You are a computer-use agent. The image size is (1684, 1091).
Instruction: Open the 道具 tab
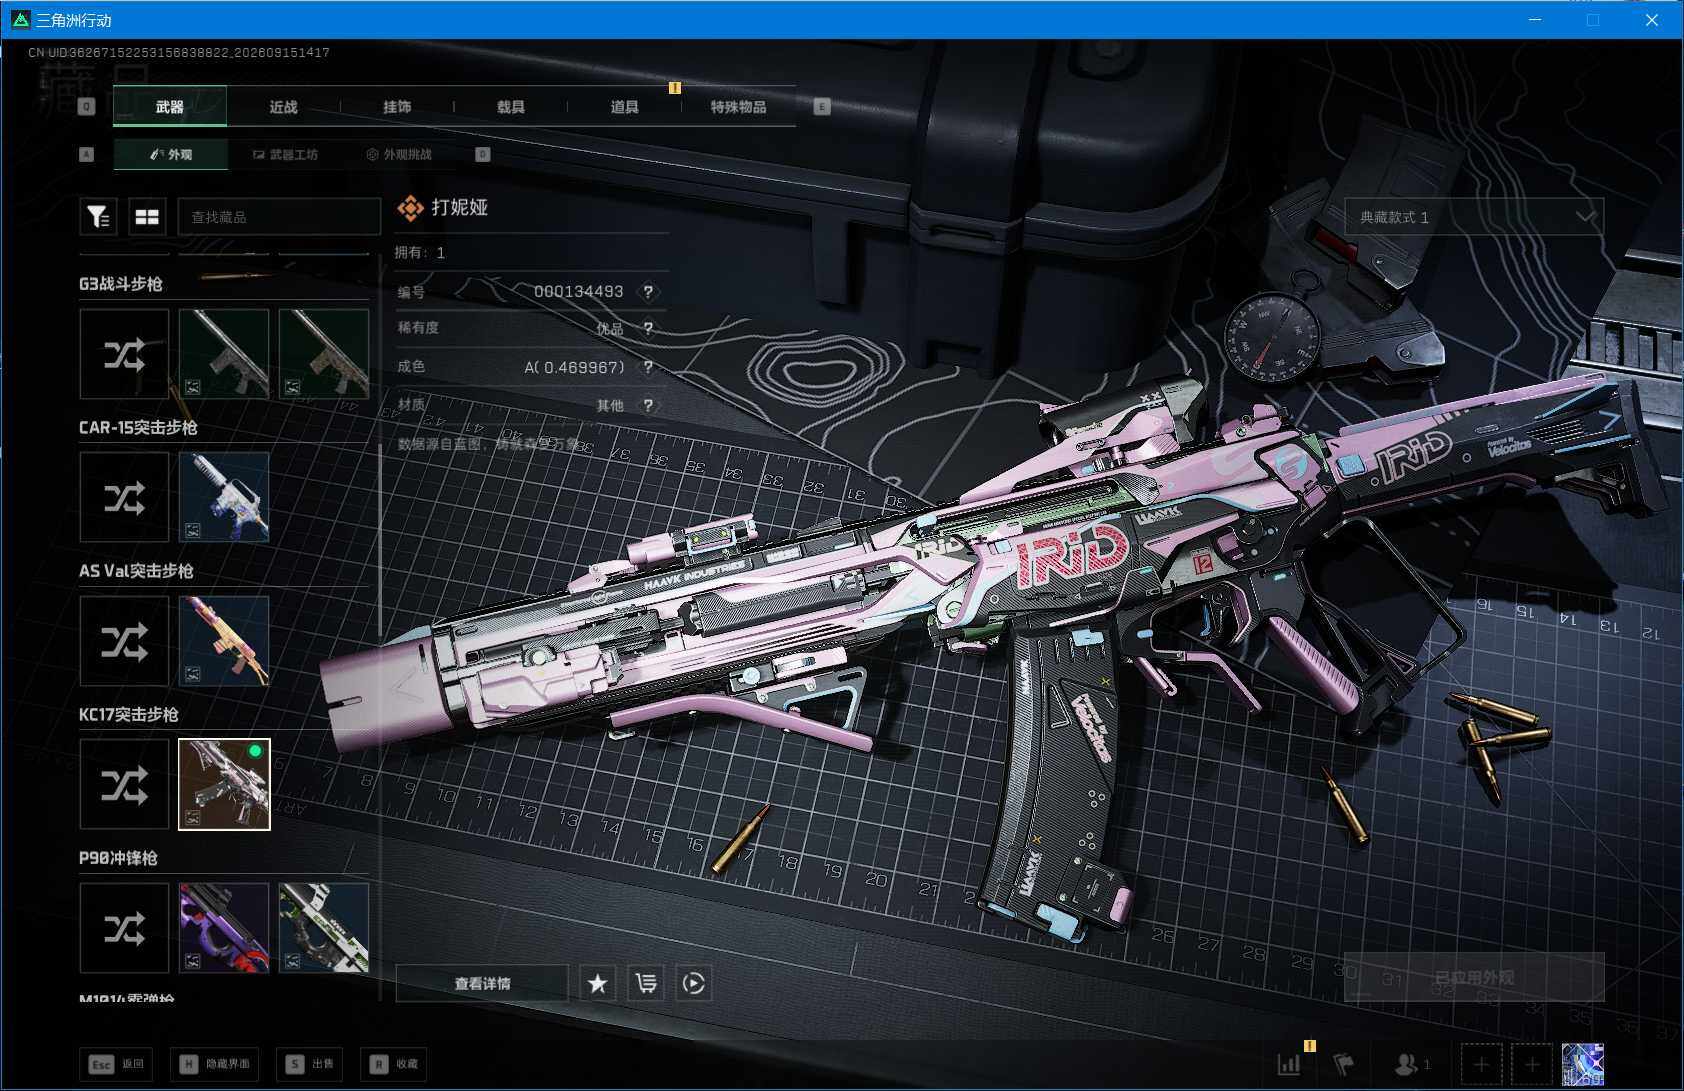(x=625, y=106)
